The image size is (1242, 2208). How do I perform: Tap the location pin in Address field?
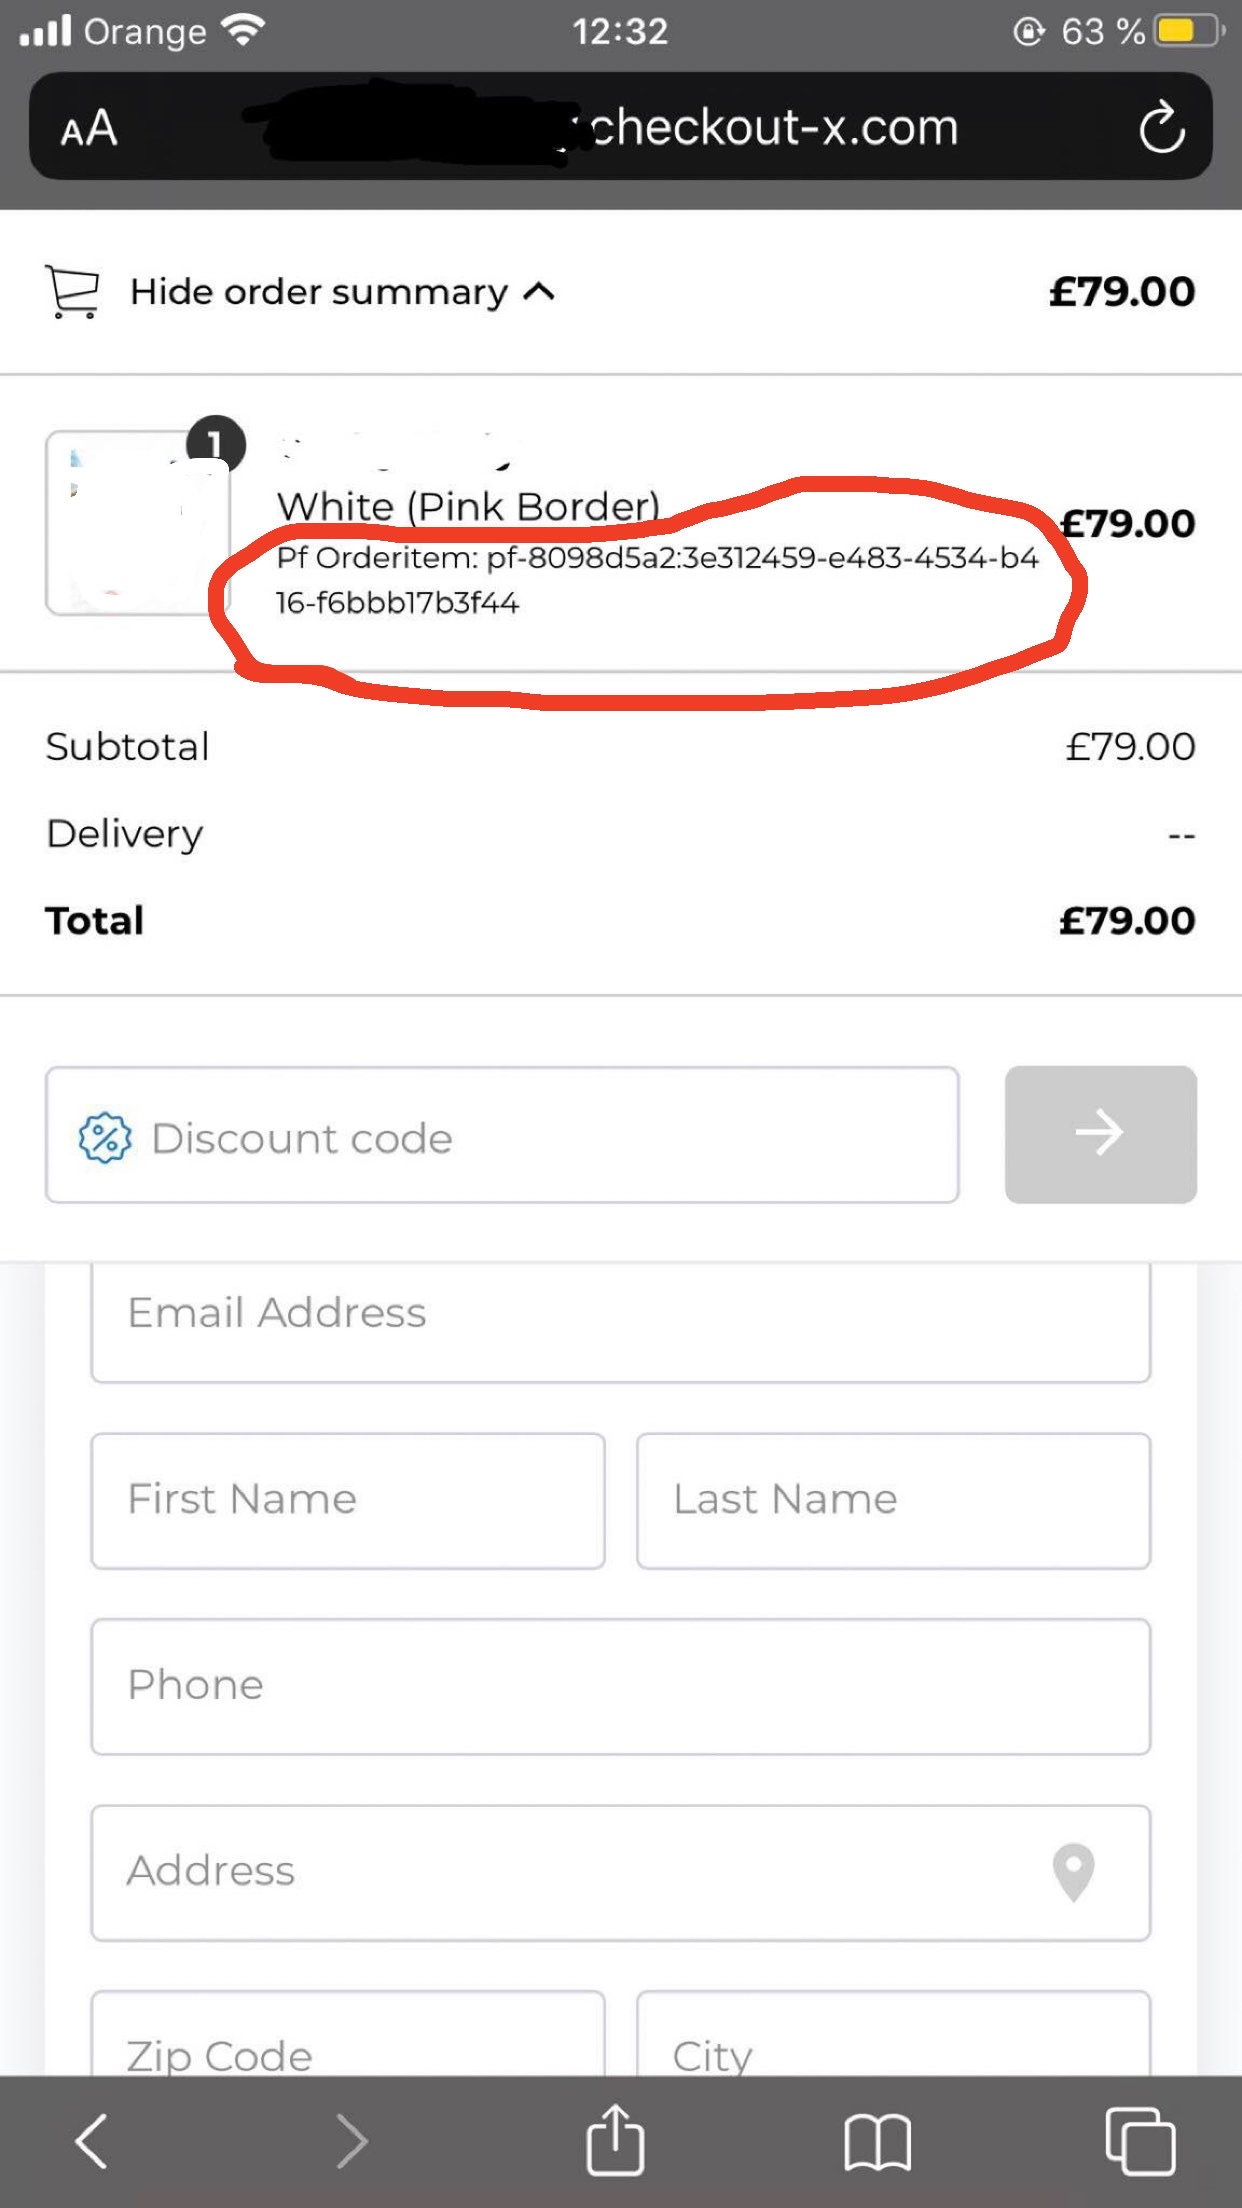coord(1073,1871)
